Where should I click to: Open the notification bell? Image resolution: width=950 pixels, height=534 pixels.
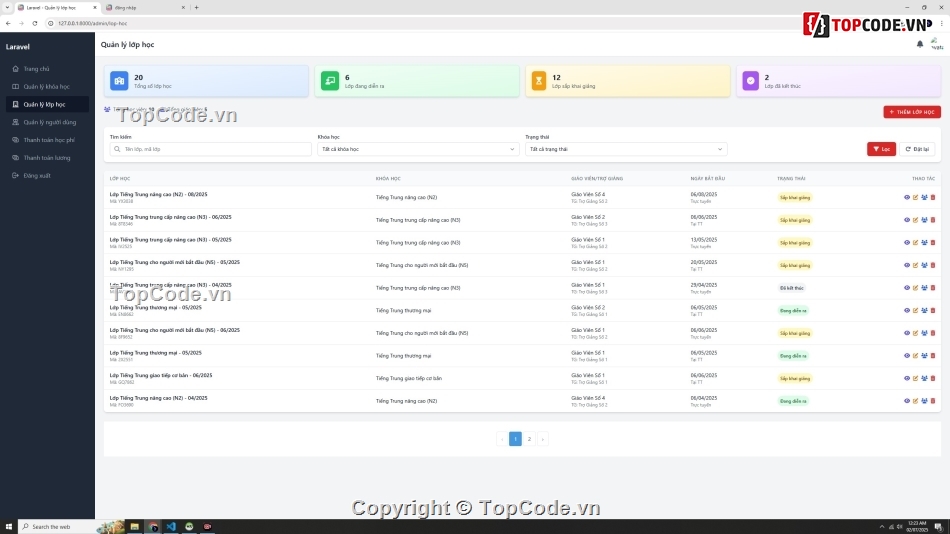tap(920, 44)
